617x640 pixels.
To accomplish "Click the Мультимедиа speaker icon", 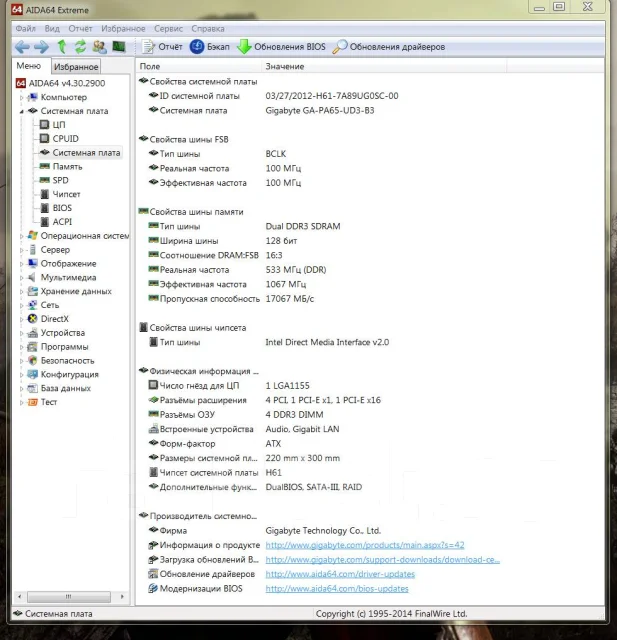I will (x=31, y=278).
